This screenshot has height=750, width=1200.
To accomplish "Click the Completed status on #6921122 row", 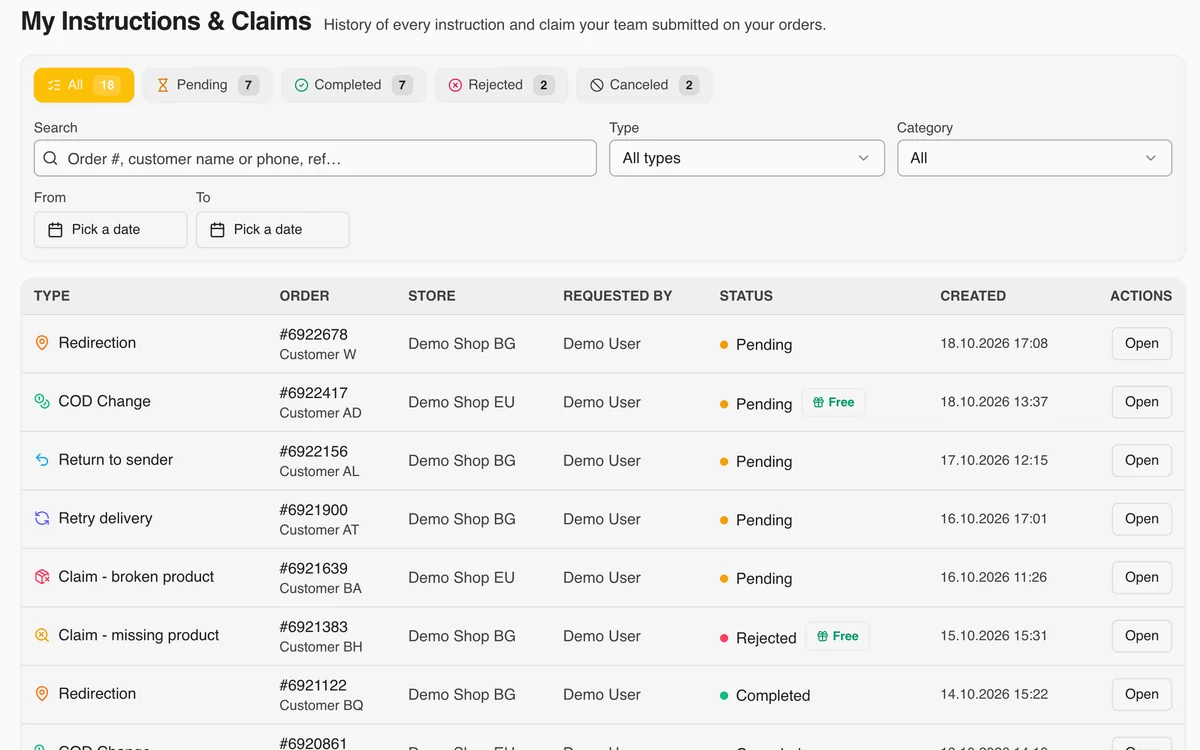I will pos(765,696).
